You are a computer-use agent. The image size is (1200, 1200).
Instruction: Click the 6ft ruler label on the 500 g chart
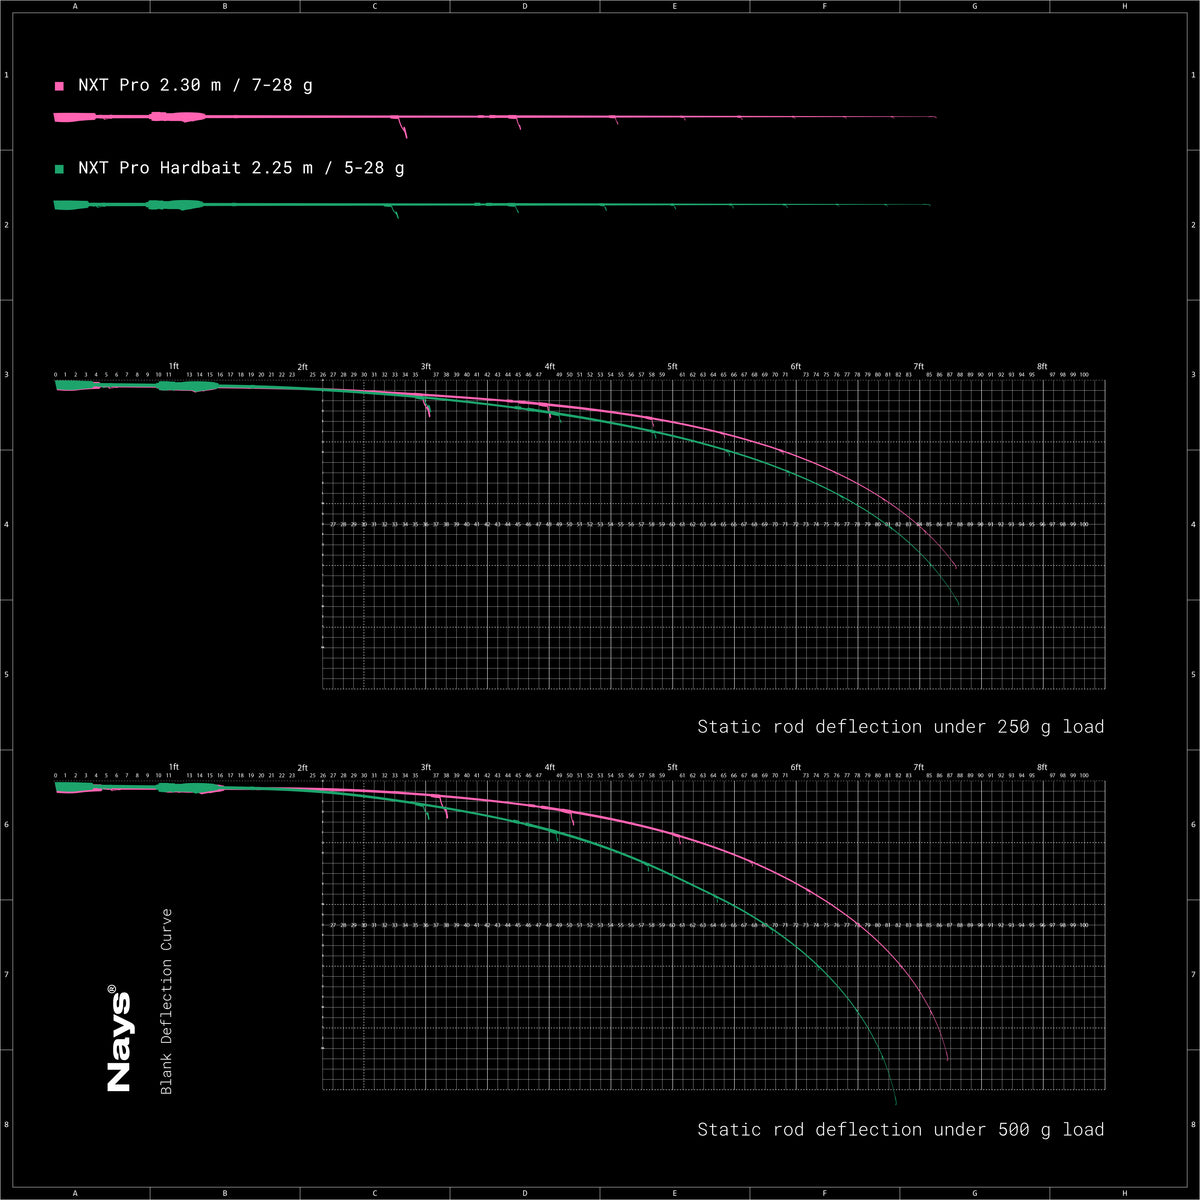click(796, 767)
